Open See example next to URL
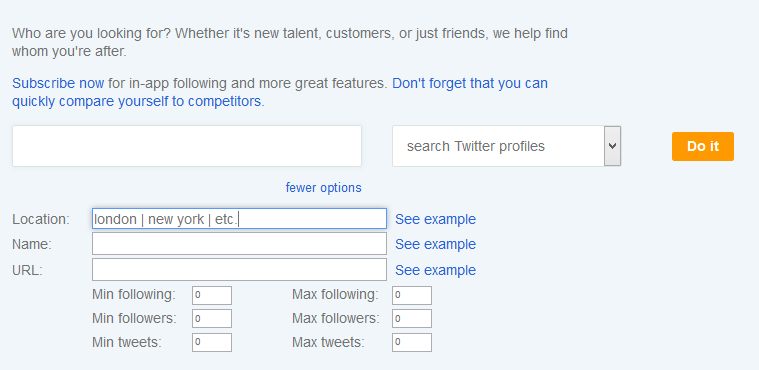 (x=435, y=270)
